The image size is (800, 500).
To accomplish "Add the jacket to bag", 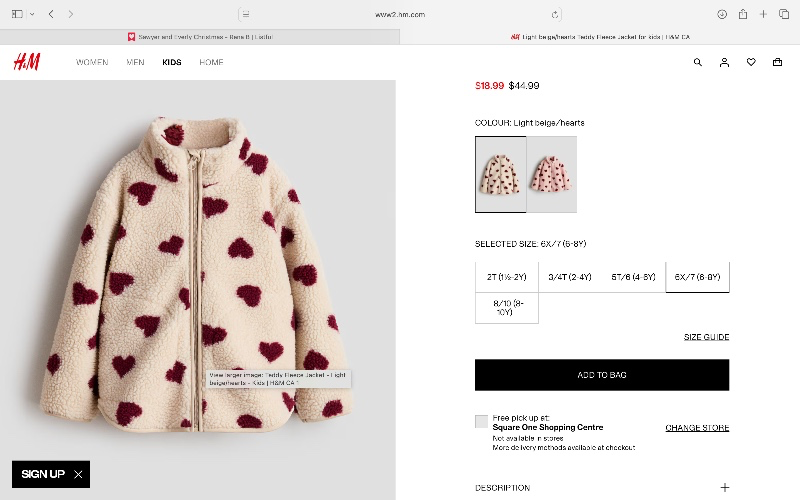I will pyautogui.click(x=602, y=375).
